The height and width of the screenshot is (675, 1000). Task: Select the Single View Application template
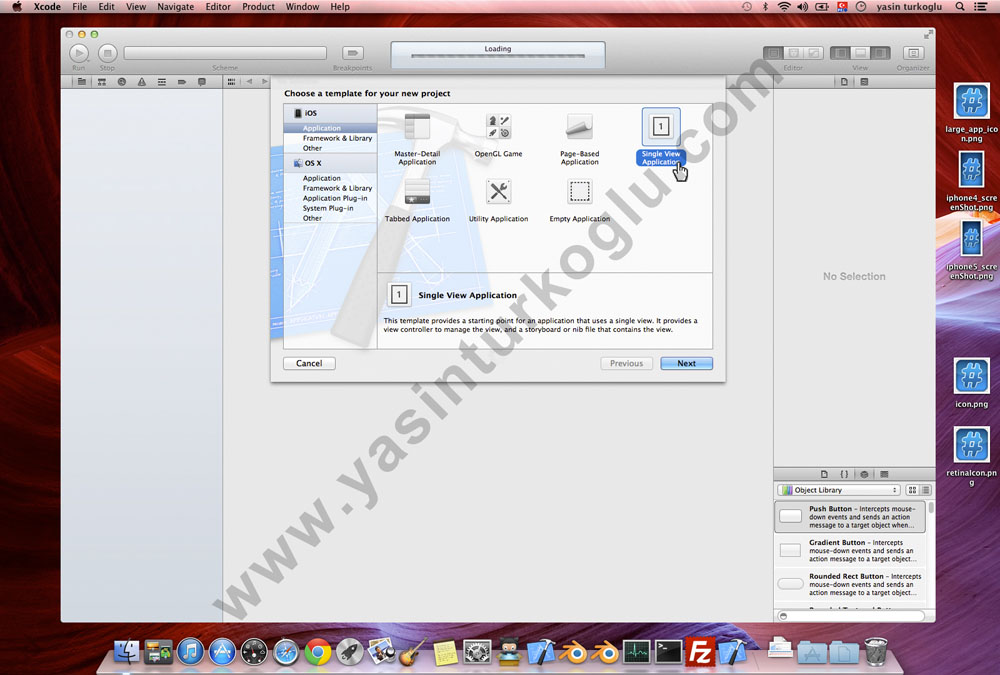click(x=661, y=138)
